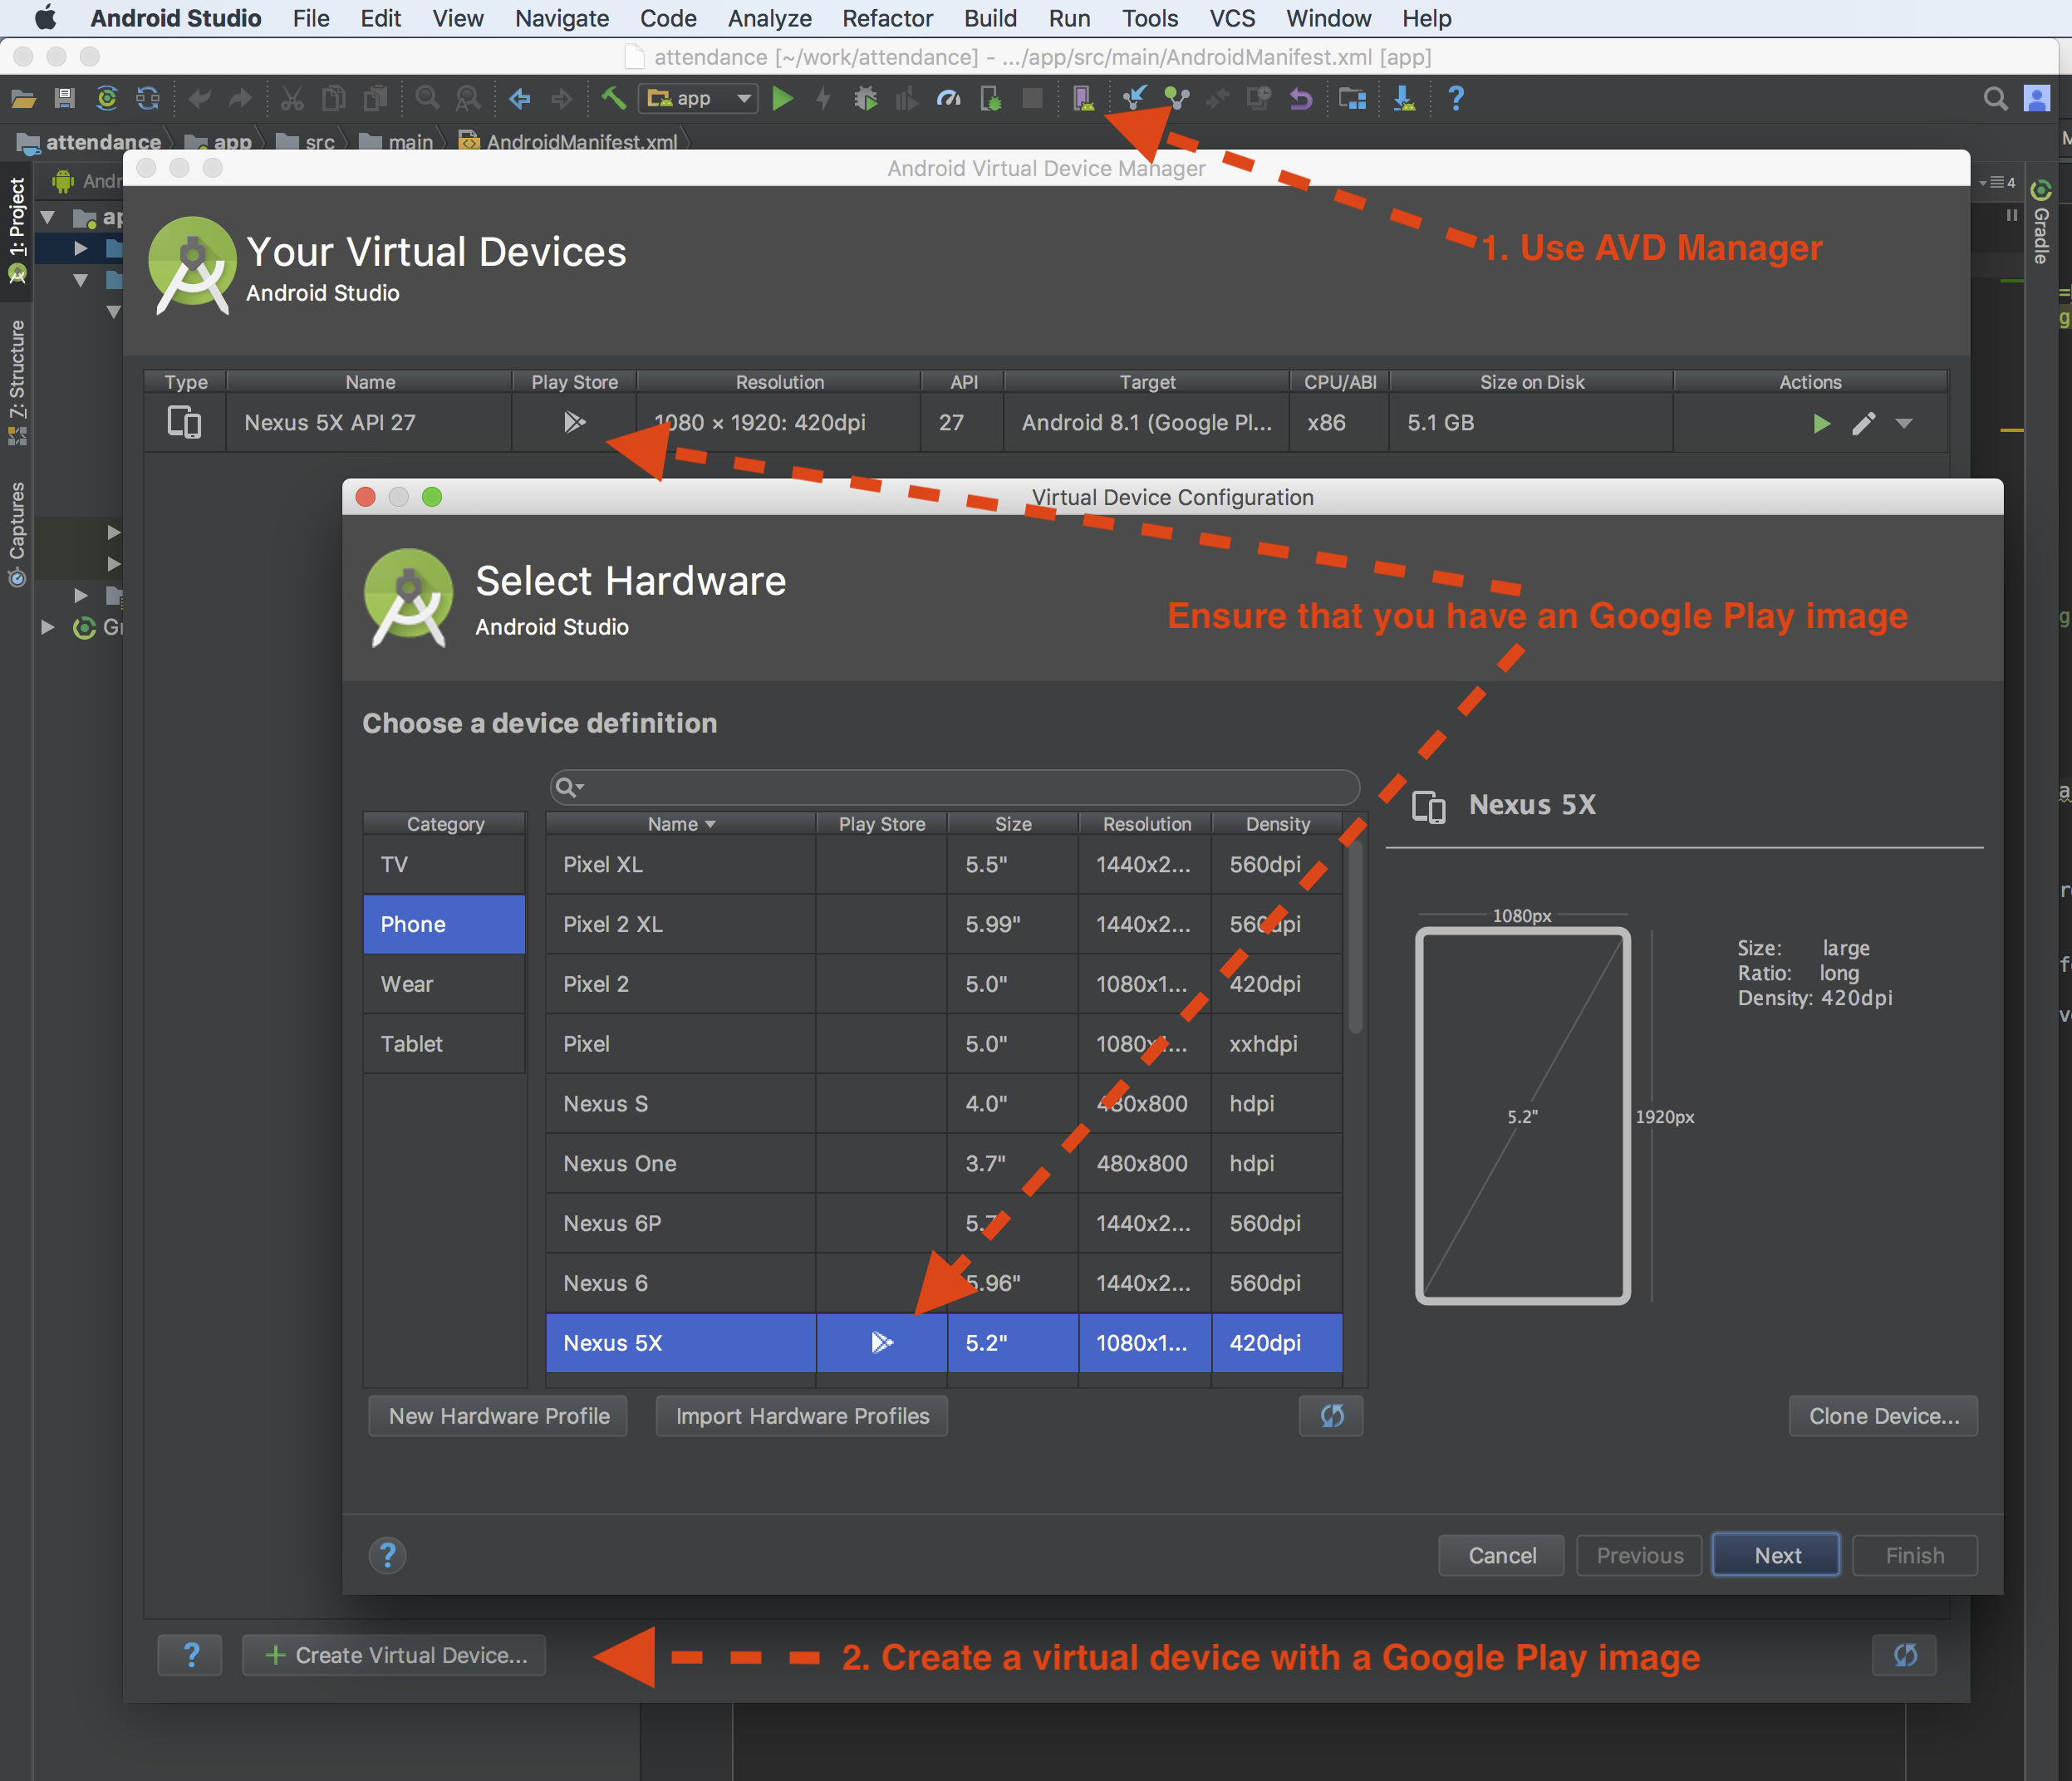Refresh the AVD Manager device list
2072x1781 pixels.
click(x=1904, y=1654)
